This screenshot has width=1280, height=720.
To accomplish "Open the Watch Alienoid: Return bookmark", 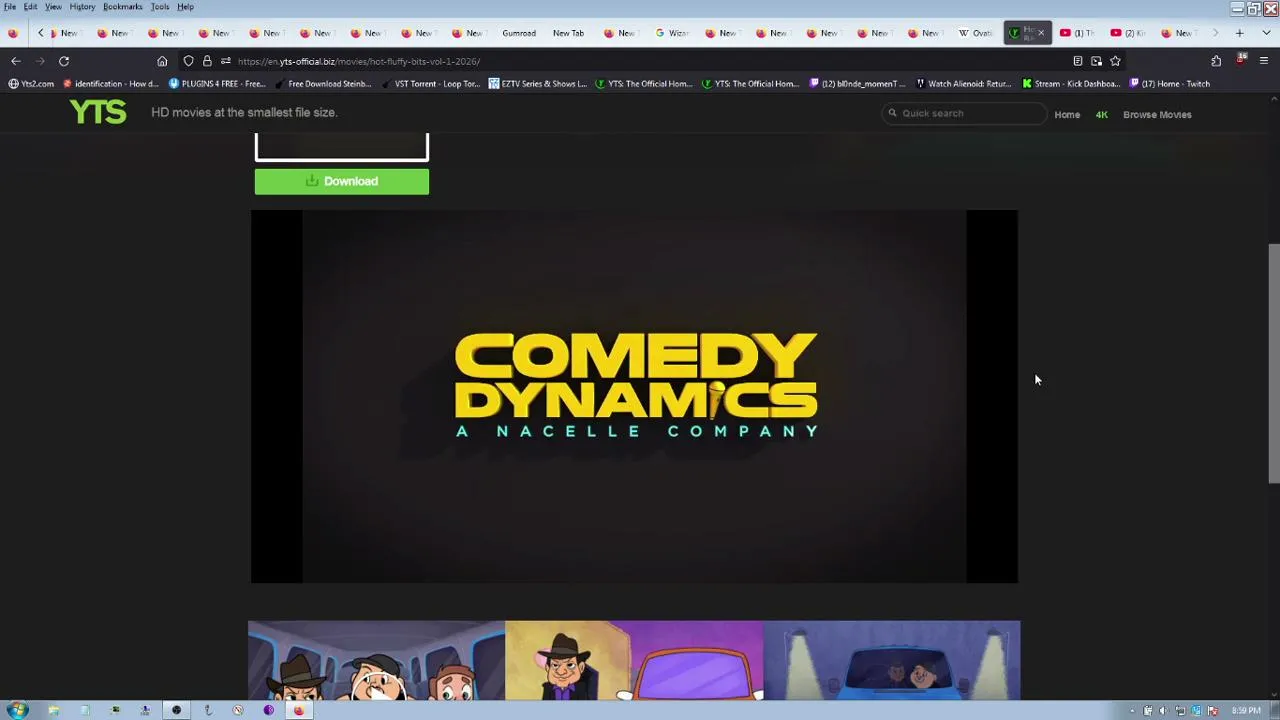I will point(963,84).
